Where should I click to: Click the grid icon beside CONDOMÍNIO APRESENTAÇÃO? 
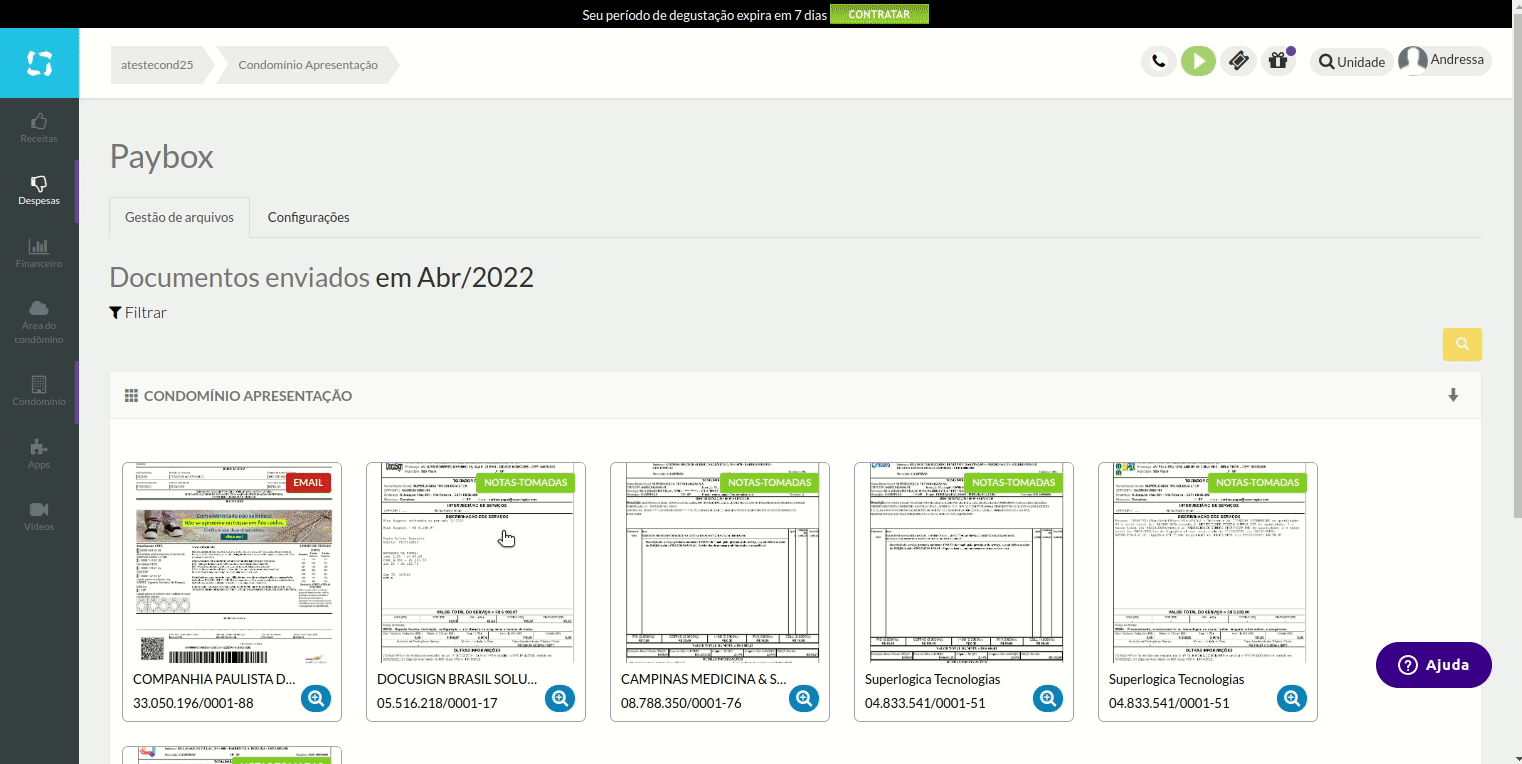coord(131,396)
